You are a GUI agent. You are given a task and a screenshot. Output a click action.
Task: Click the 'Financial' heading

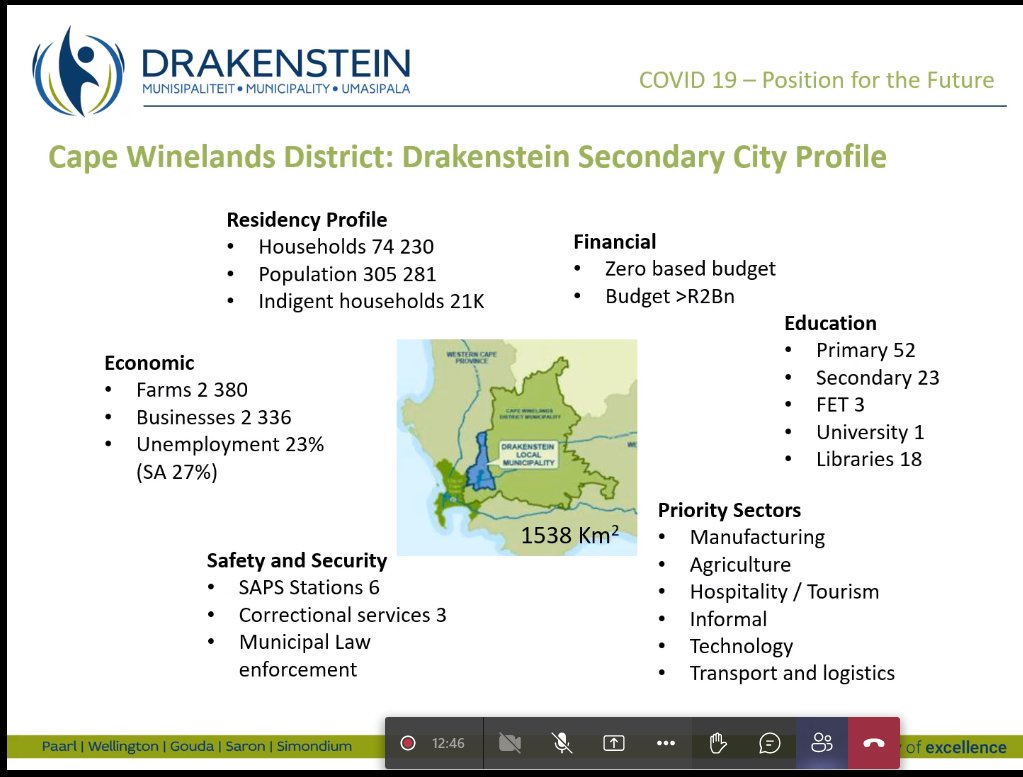[615, 242]
